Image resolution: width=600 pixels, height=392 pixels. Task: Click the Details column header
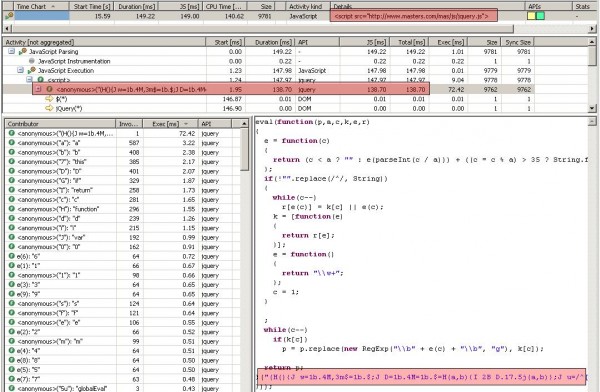coord(427,6)
